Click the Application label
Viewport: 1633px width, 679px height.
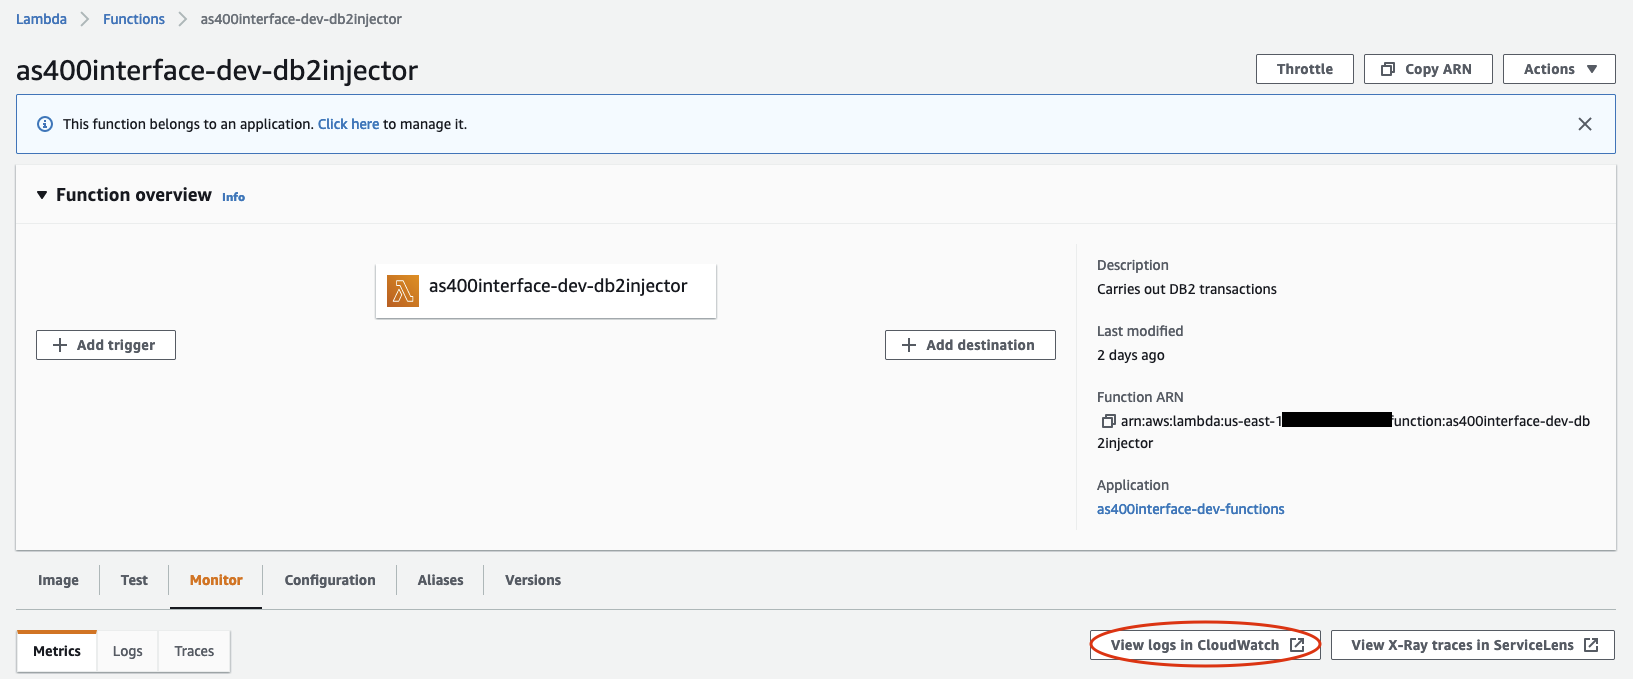pos(1133,485)
